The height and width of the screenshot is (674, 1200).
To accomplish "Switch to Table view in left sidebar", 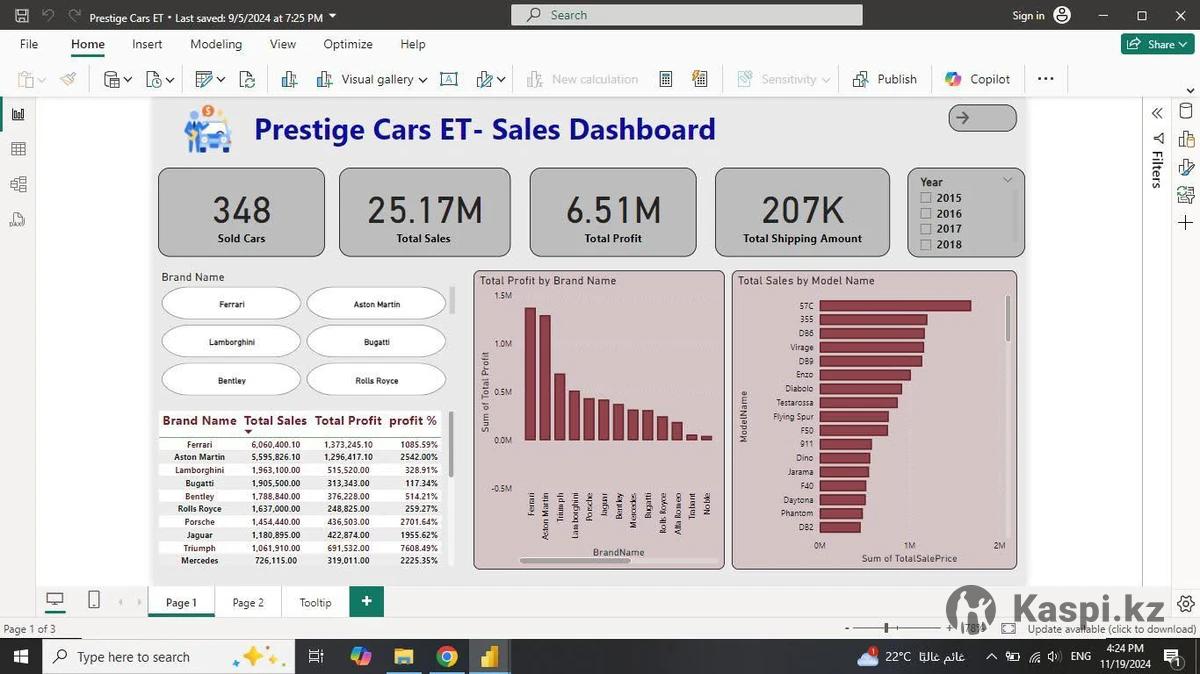I will pyautogui.click(x=18, y=149).
